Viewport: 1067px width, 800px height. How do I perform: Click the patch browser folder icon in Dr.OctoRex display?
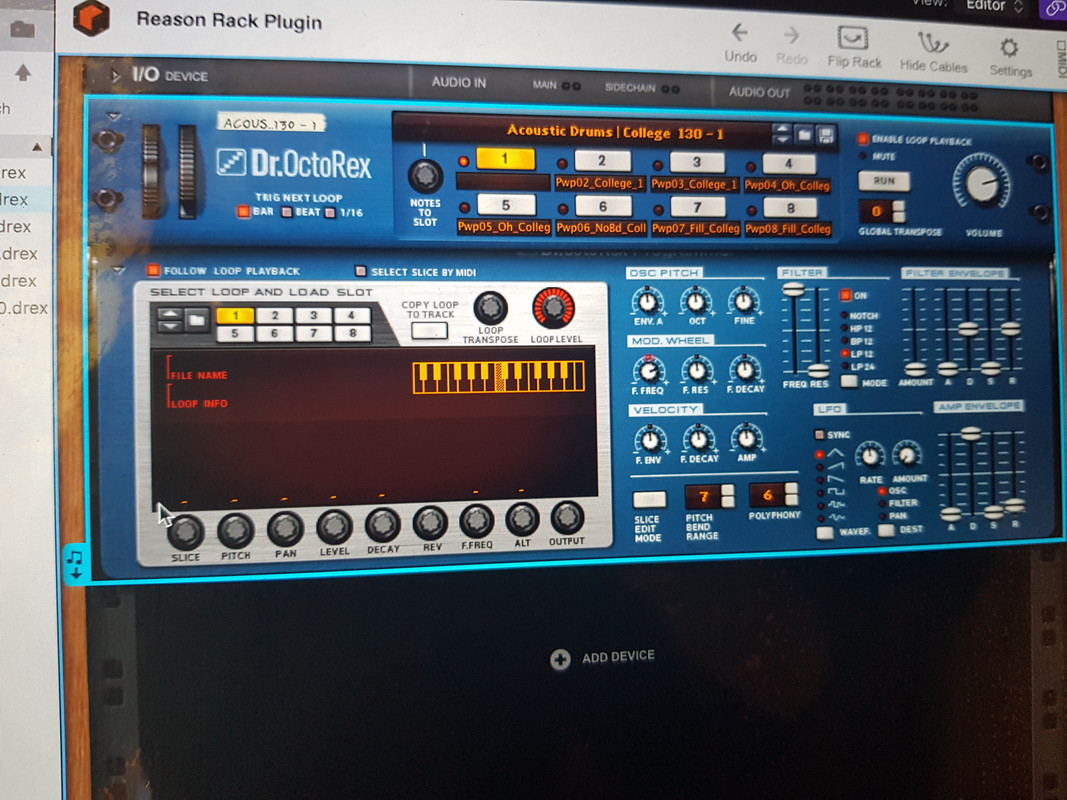click(804, 134)
